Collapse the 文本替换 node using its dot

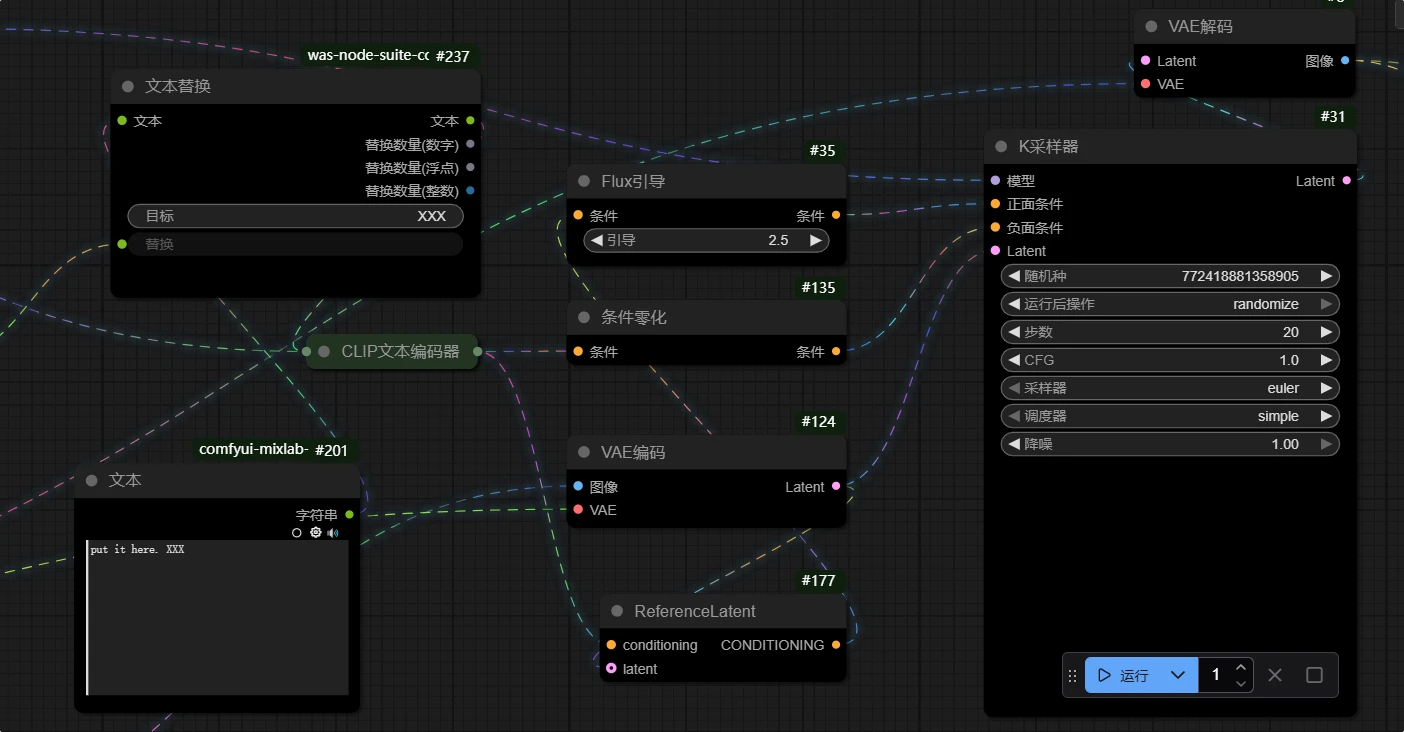point(128,86)
